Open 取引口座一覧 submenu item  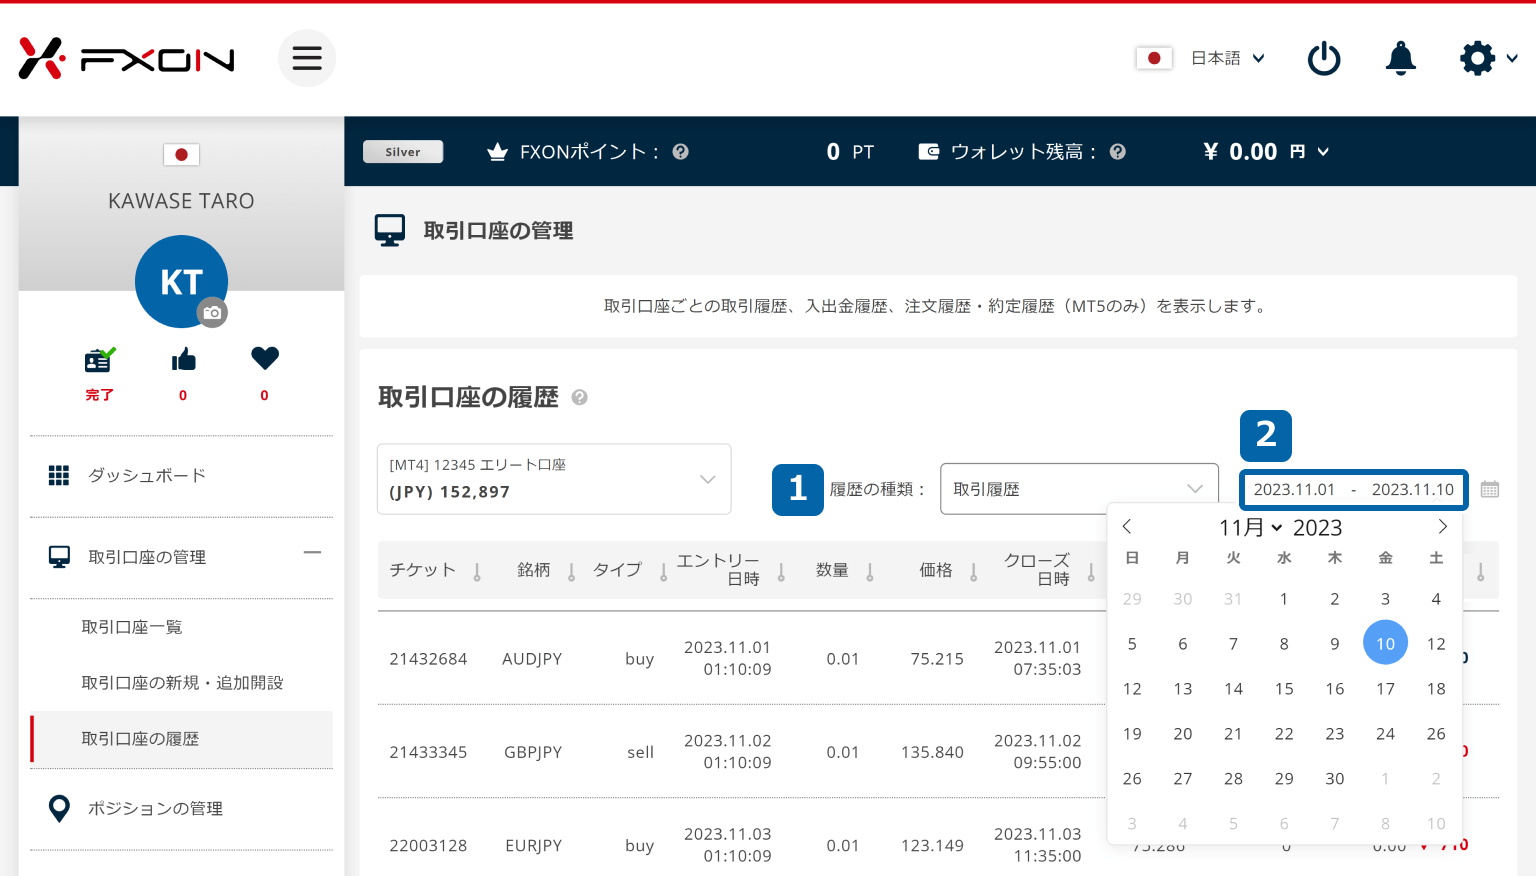[132, 627]
